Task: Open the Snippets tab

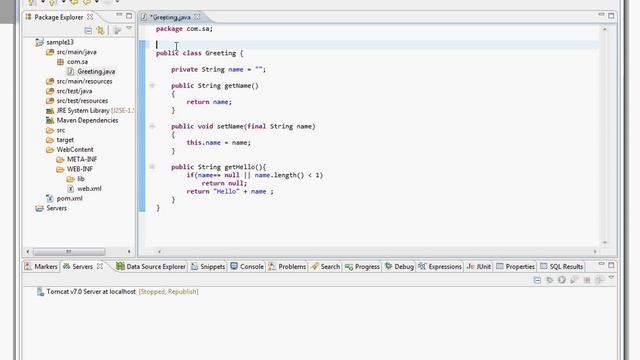Action: (208, 267)
